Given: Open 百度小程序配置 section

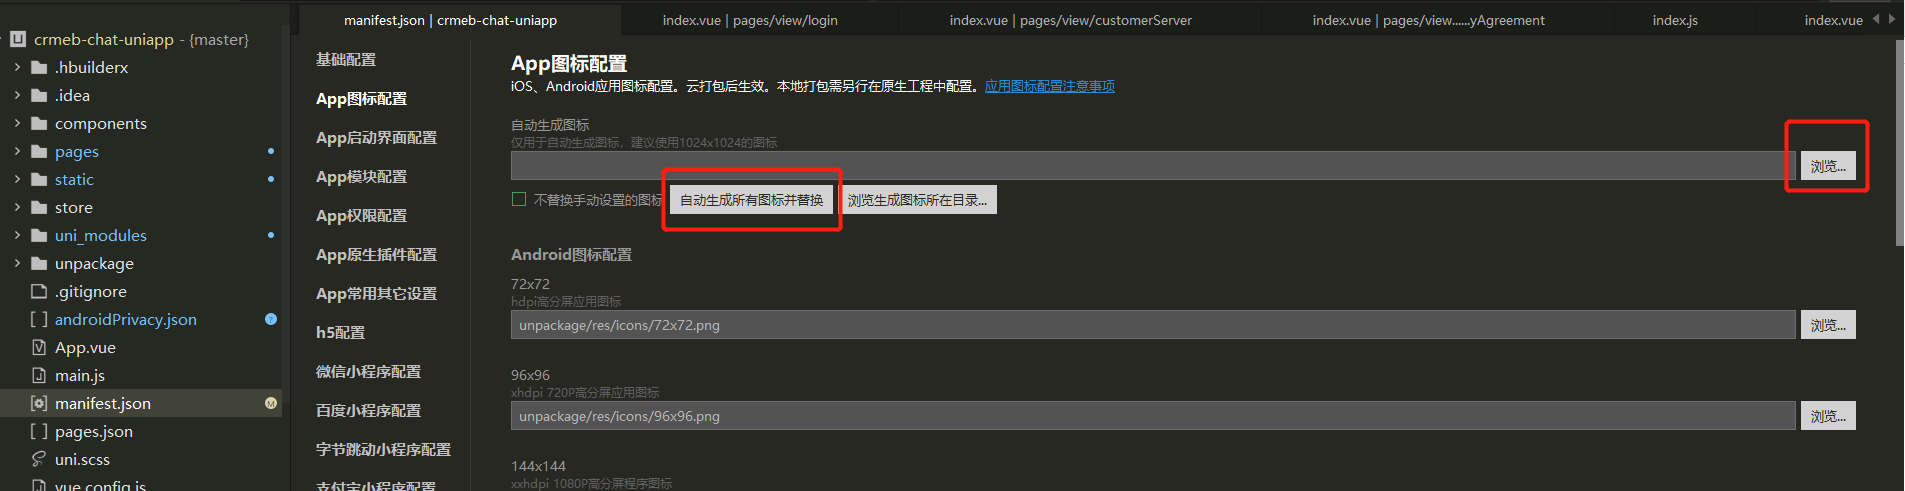Looking at the screenshot, I should pos(368,411).
